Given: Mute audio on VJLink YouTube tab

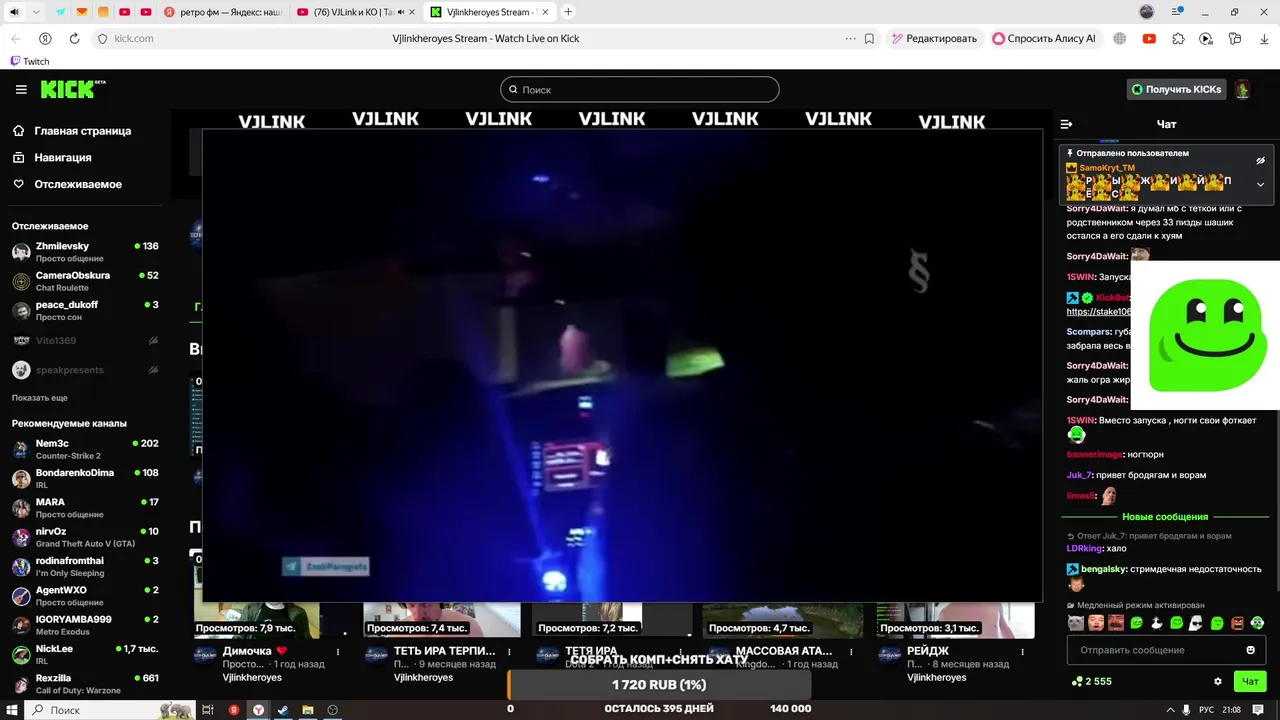Looking at the screenshot, I should 401,12.
